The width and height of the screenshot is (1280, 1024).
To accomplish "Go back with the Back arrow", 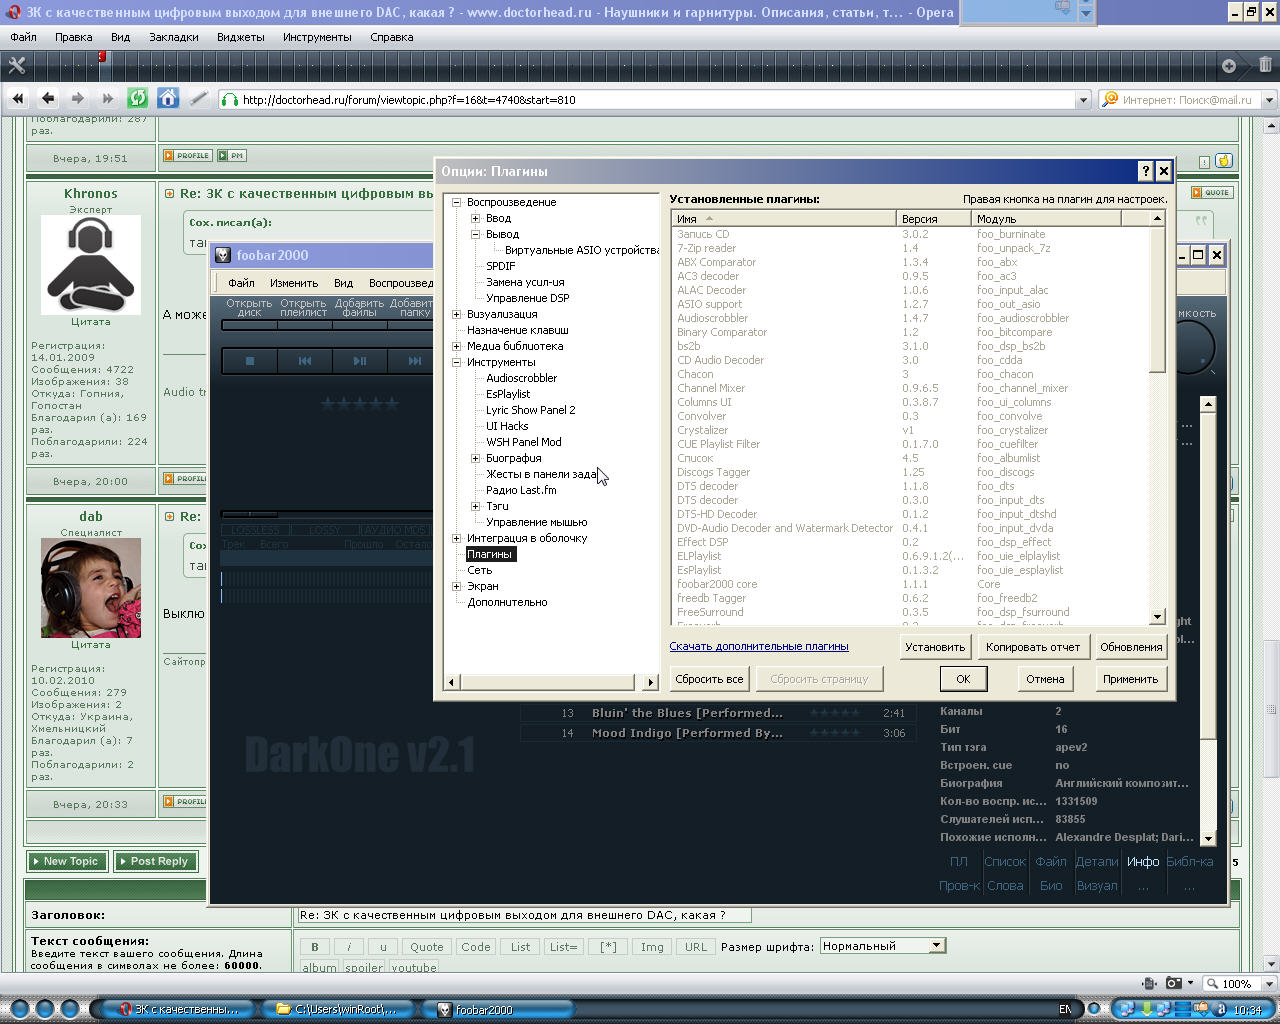I will (48, 98).
